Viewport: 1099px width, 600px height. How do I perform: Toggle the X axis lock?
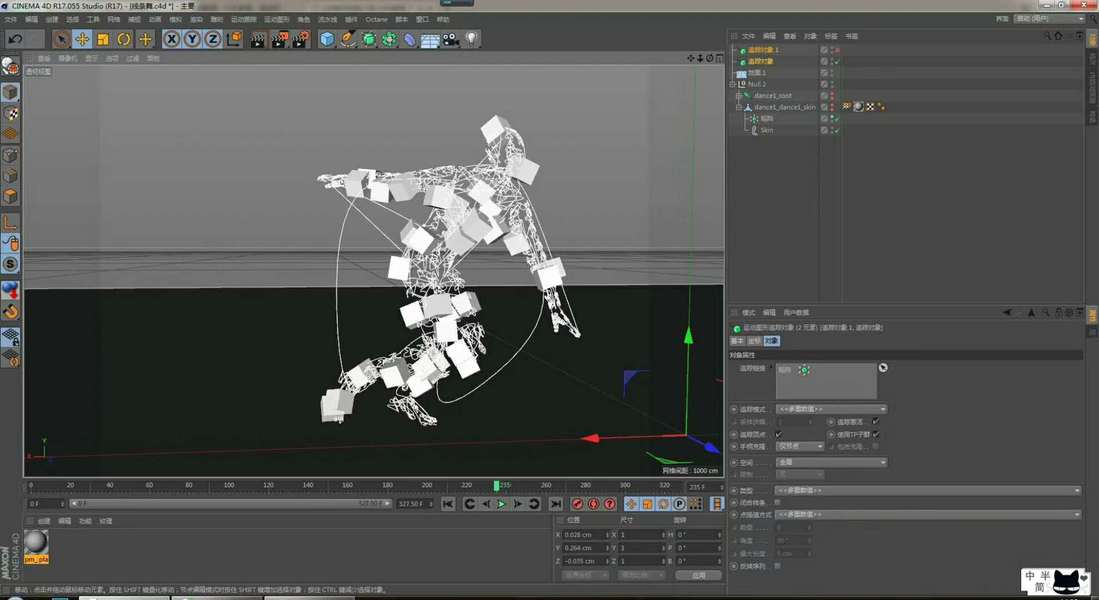[172, 39]
